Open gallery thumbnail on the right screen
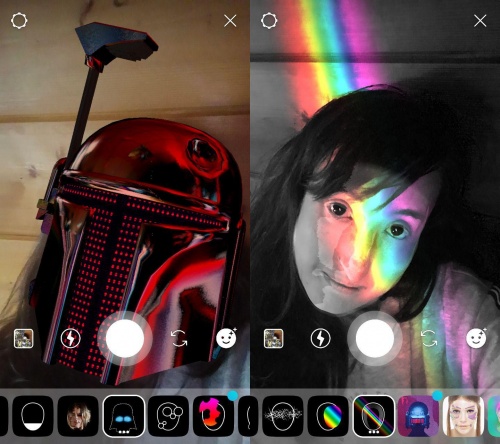The width and height of the screenshot is (500, 444). point(274,338)
